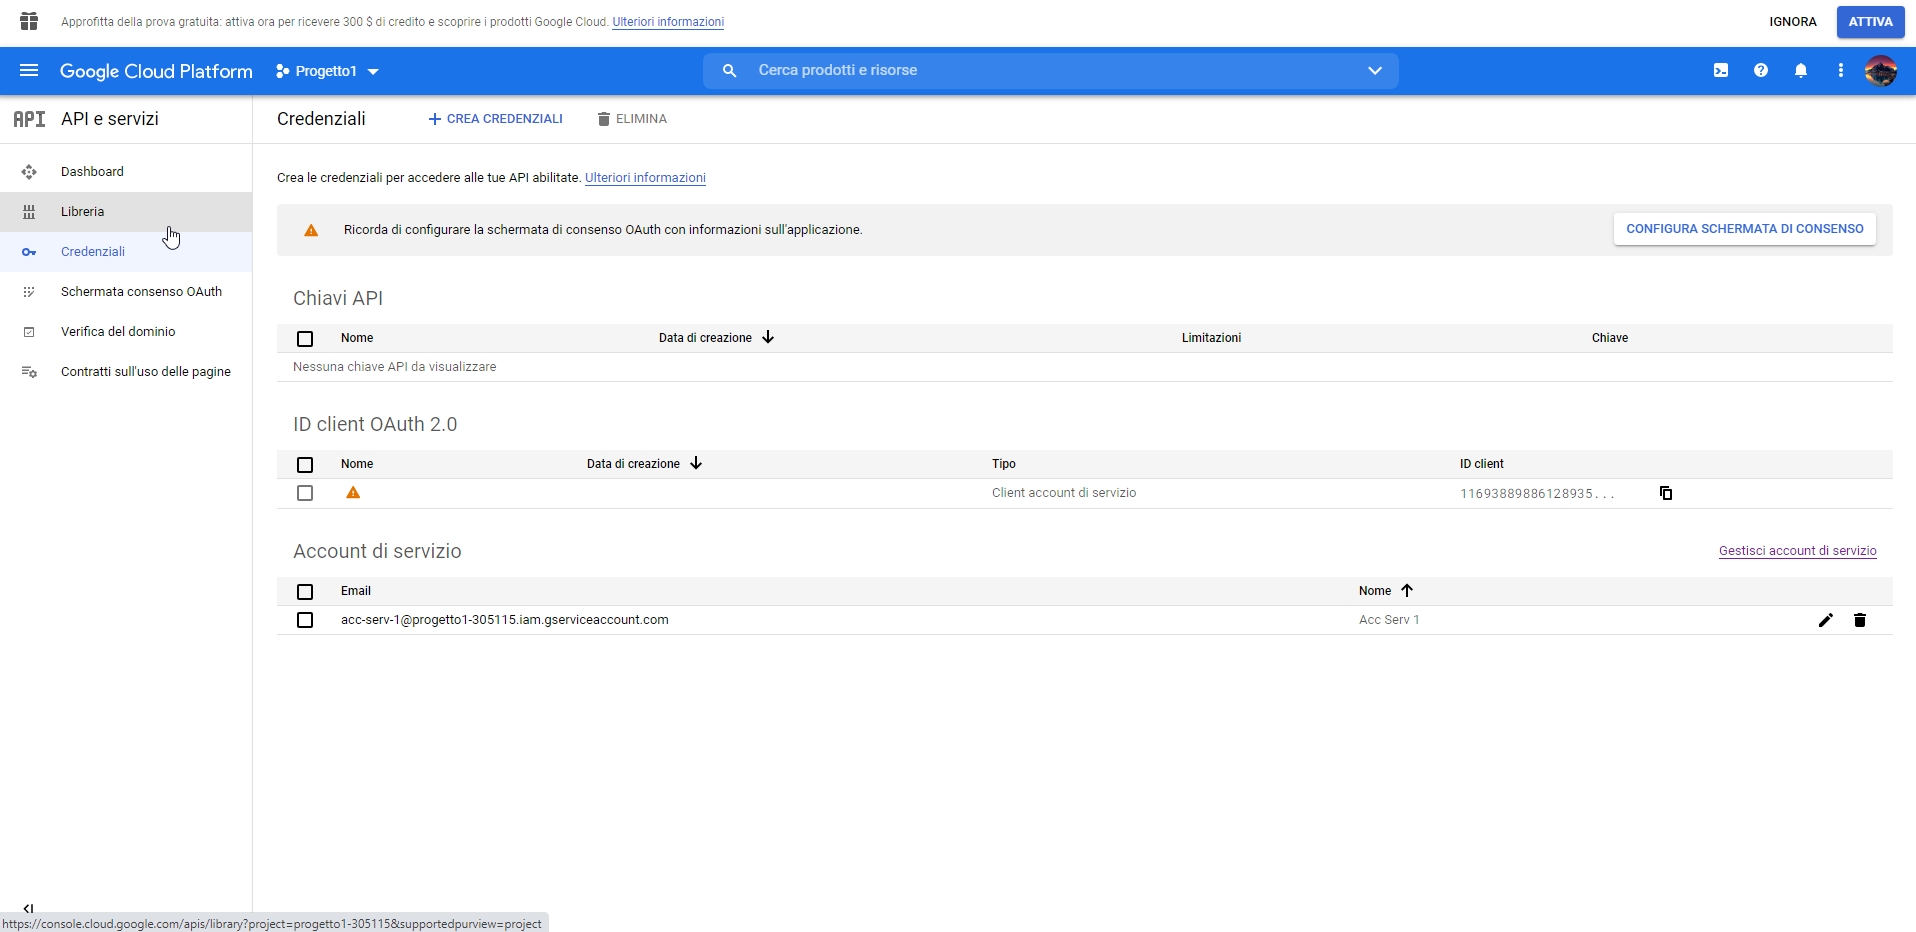The image size is (1916, 932).
Task: Click CREA CREDENZIALI button
Action: (495, 119)
